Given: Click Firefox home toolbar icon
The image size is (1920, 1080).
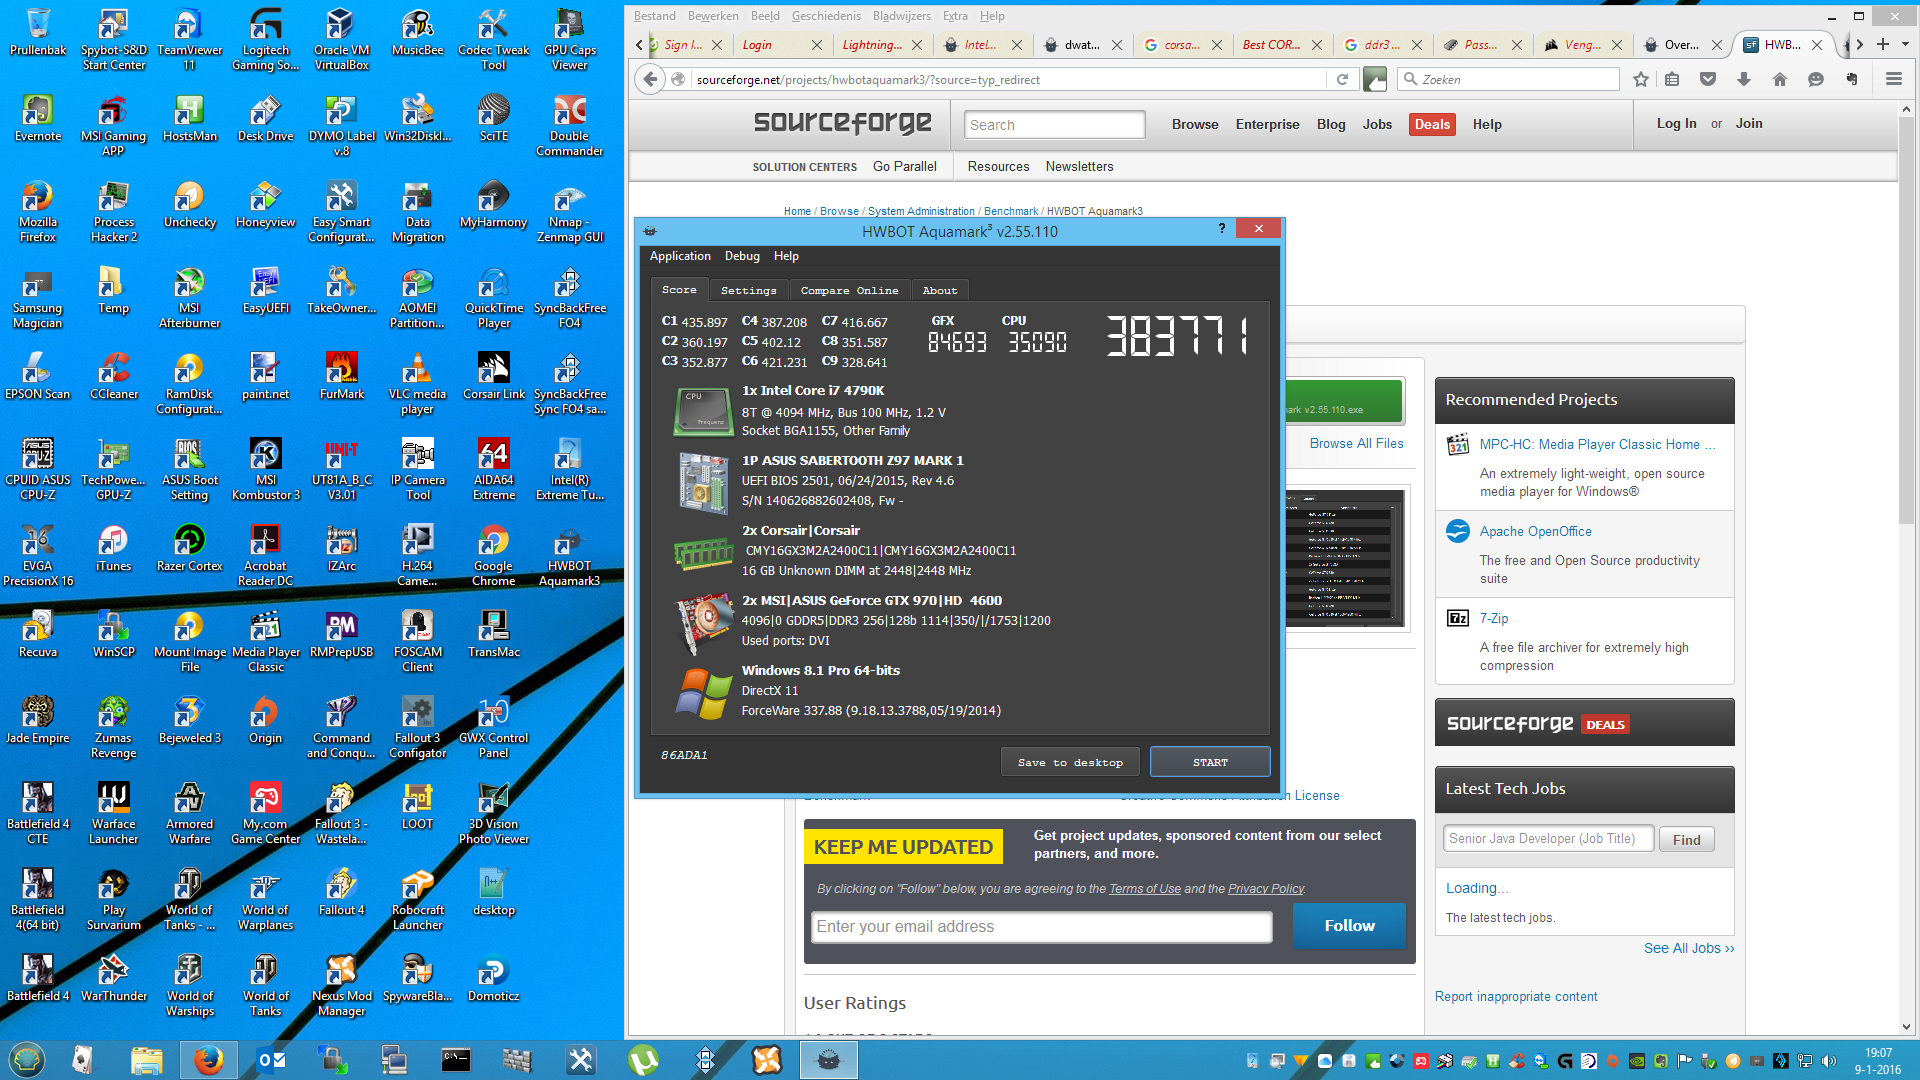Looking at the screenshot, I should [1779, 79].
